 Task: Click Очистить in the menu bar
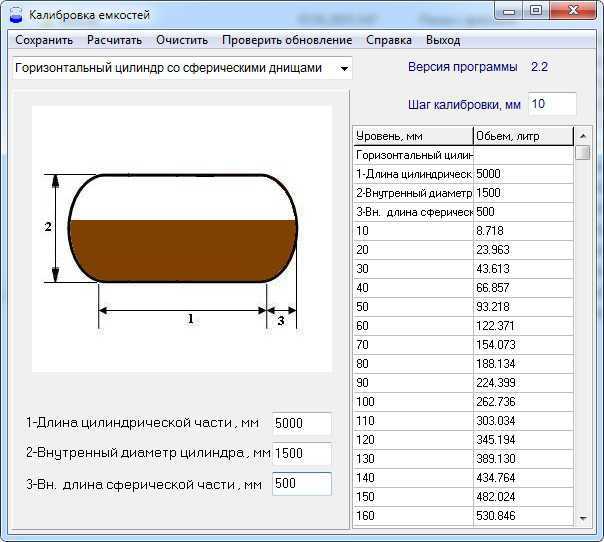click(182, 40)
